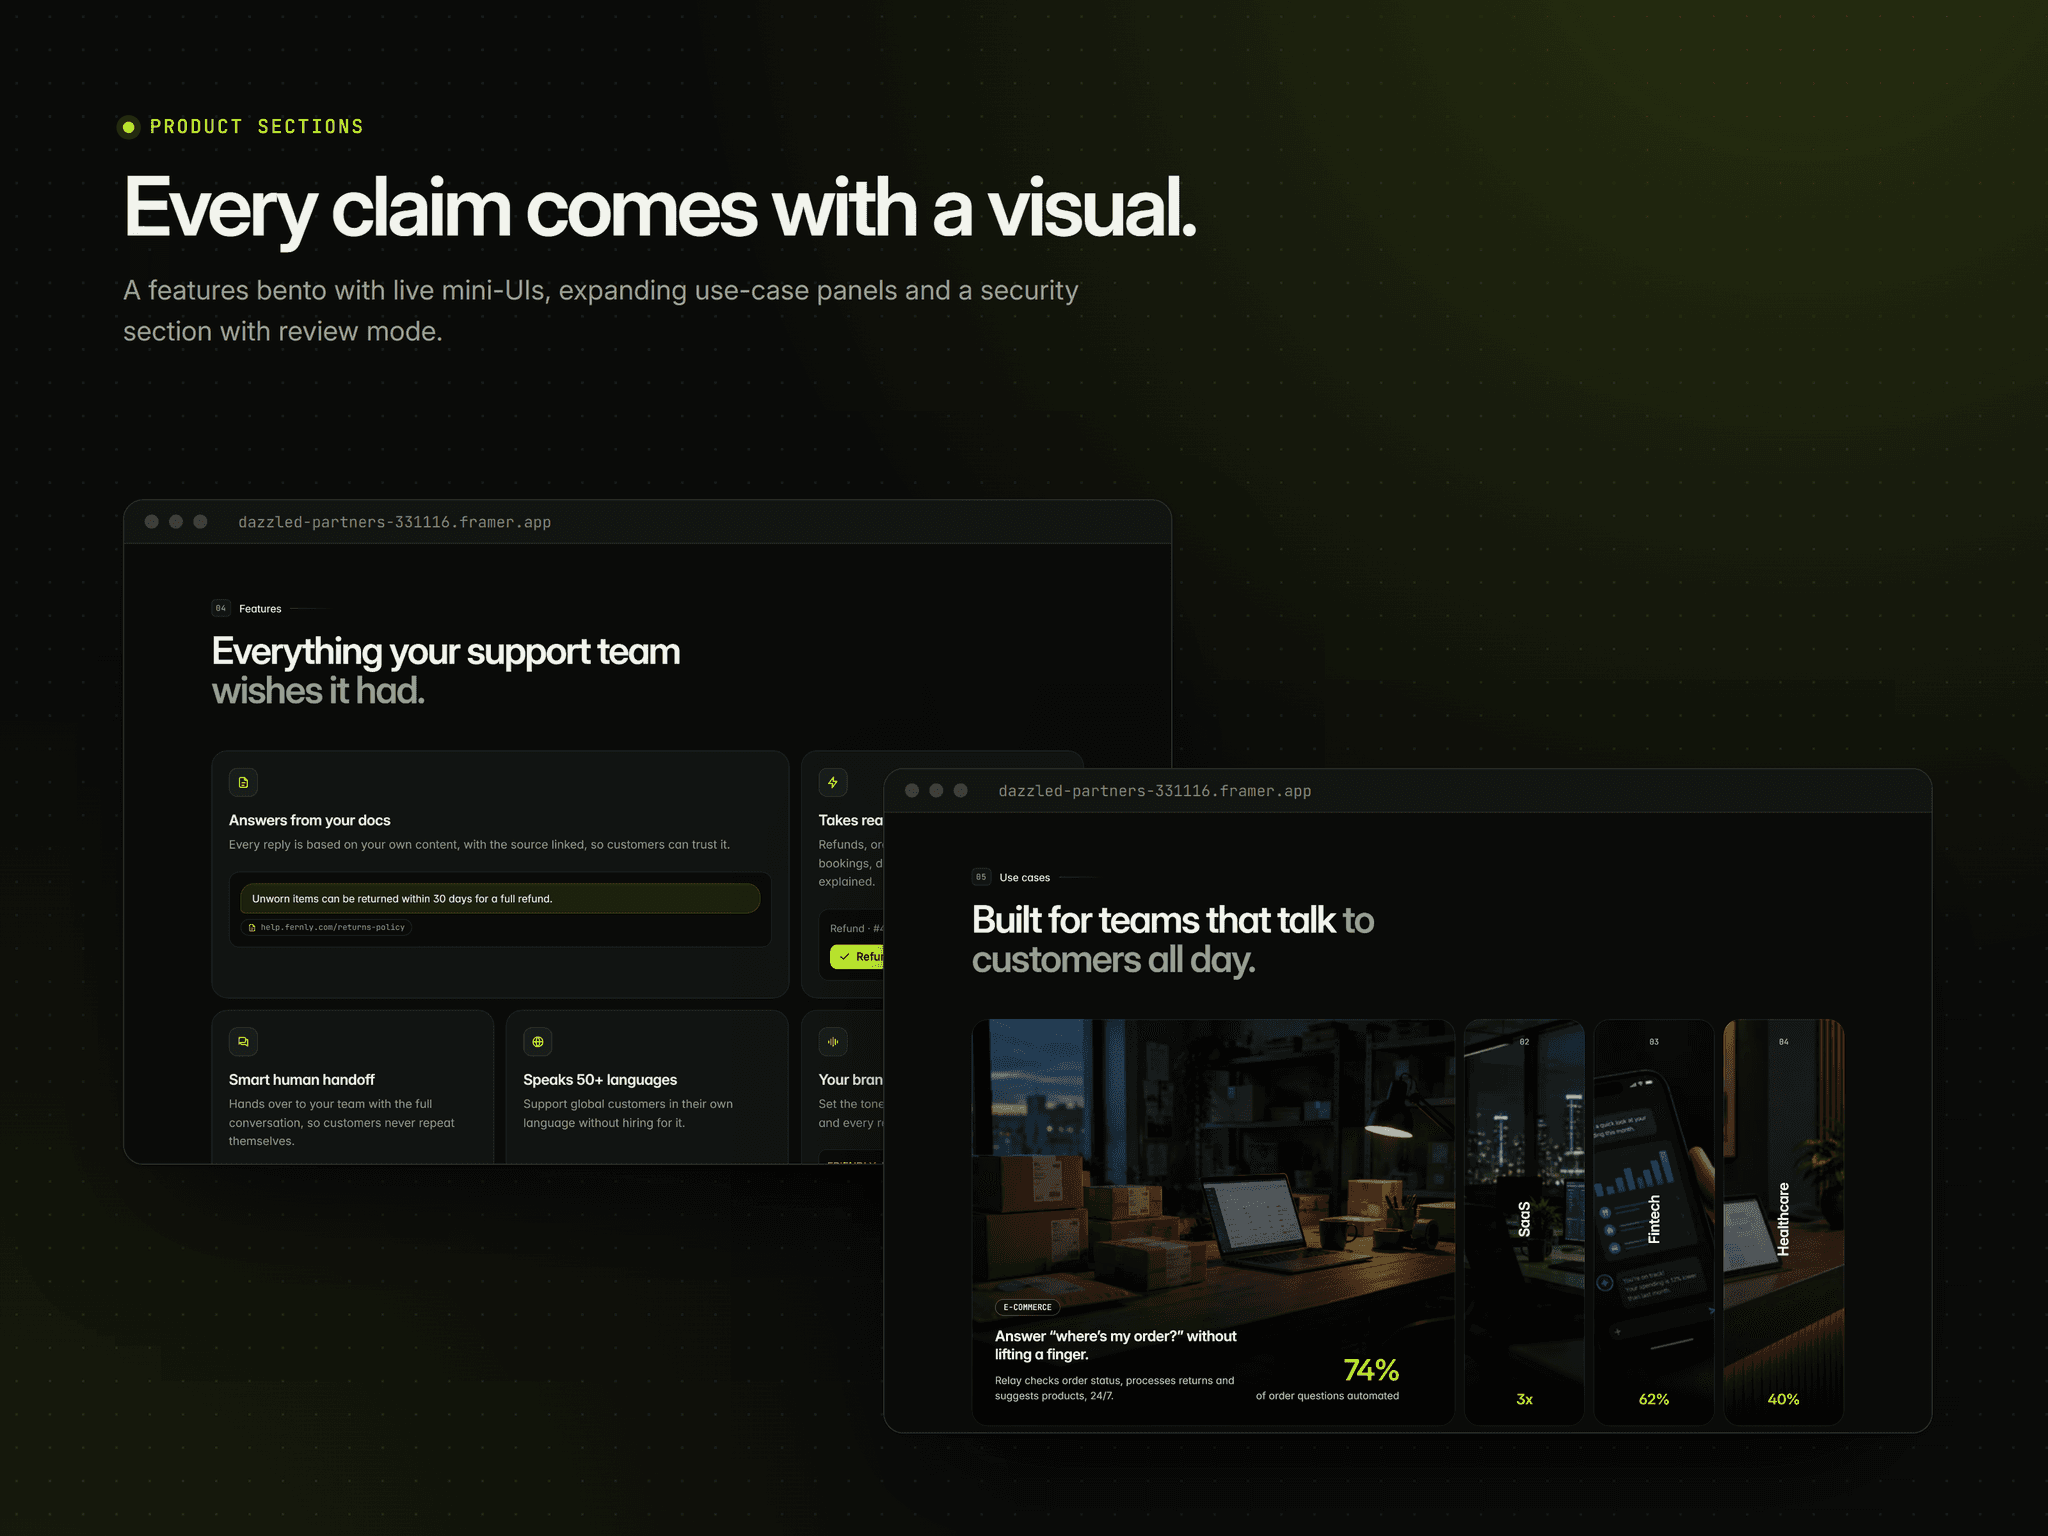Screen dimensions: 2048x1536
Task: Click the sound wave icon above Your brand card
Action: [x=833, y=1041]
